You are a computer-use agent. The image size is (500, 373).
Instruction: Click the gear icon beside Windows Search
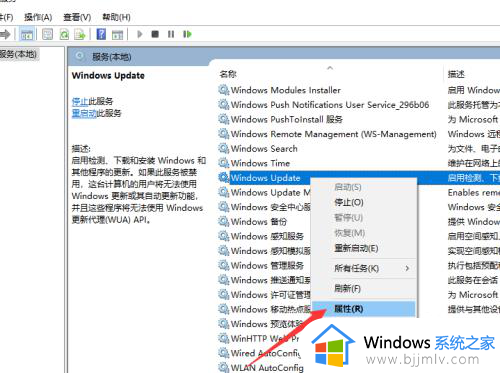tap(223, 148)
